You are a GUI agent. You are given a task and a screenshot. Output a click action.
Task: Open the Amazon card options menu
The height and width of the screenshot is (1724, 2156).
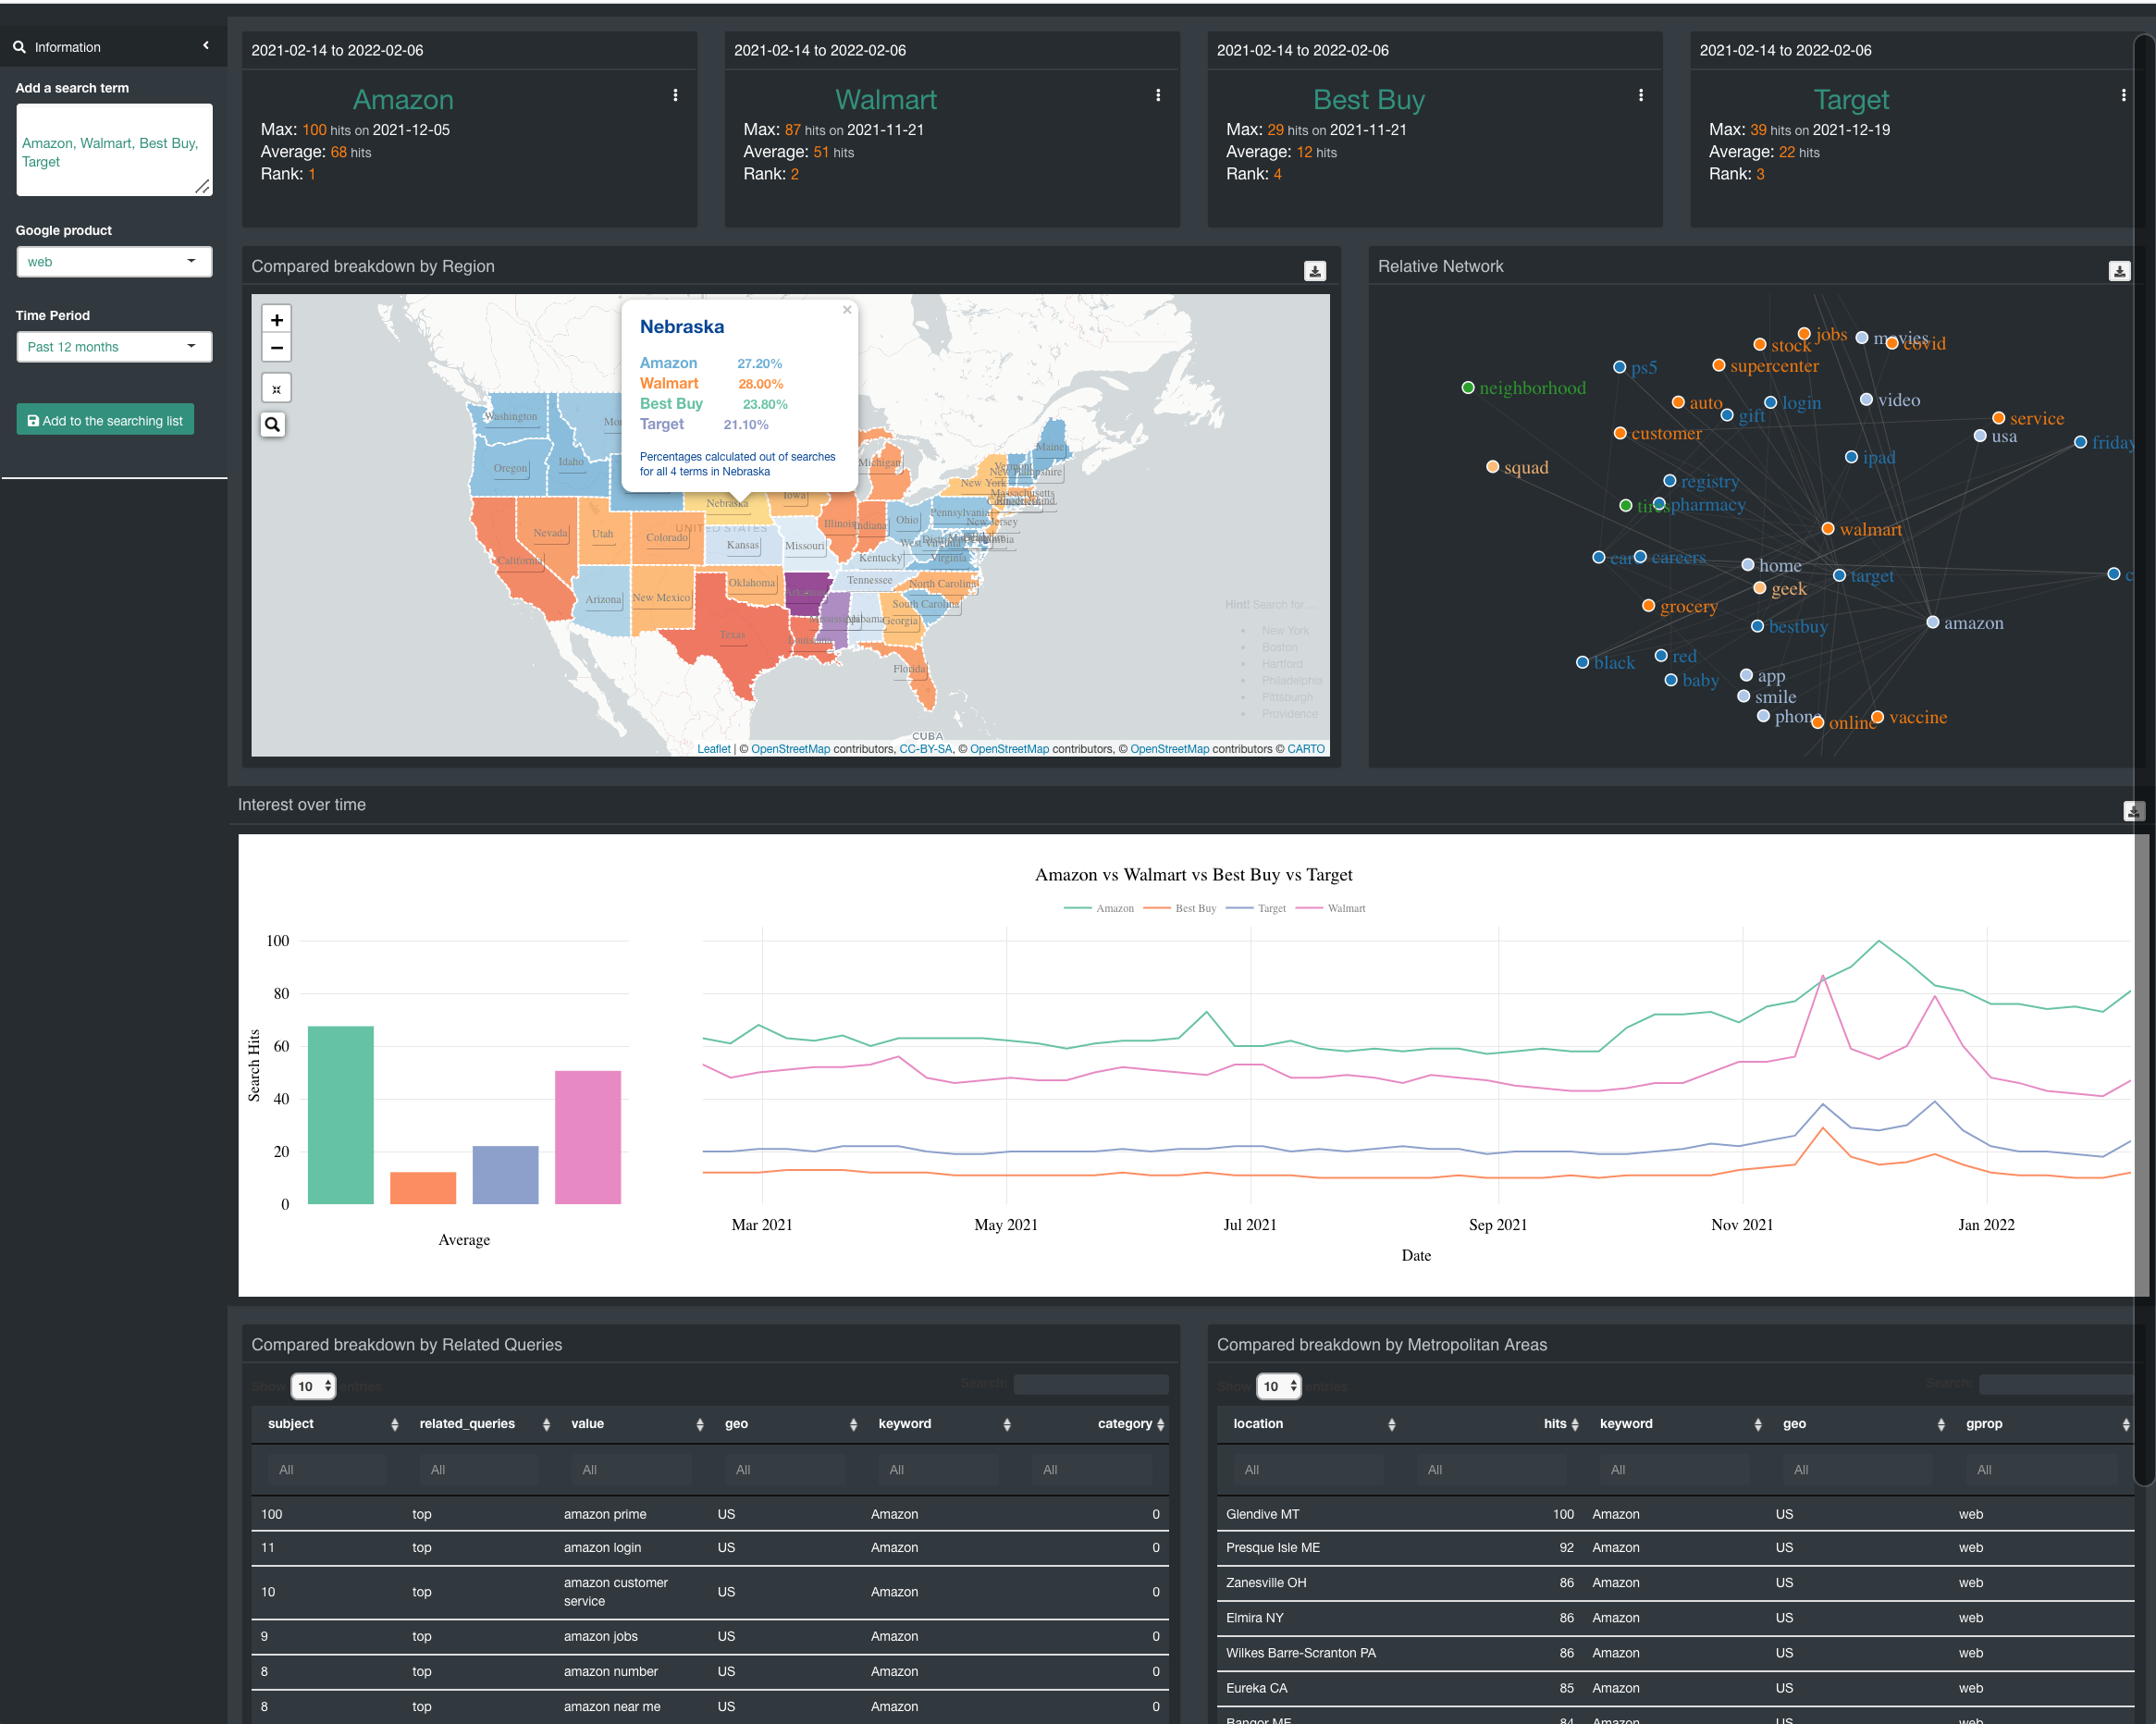coord(675,95)
